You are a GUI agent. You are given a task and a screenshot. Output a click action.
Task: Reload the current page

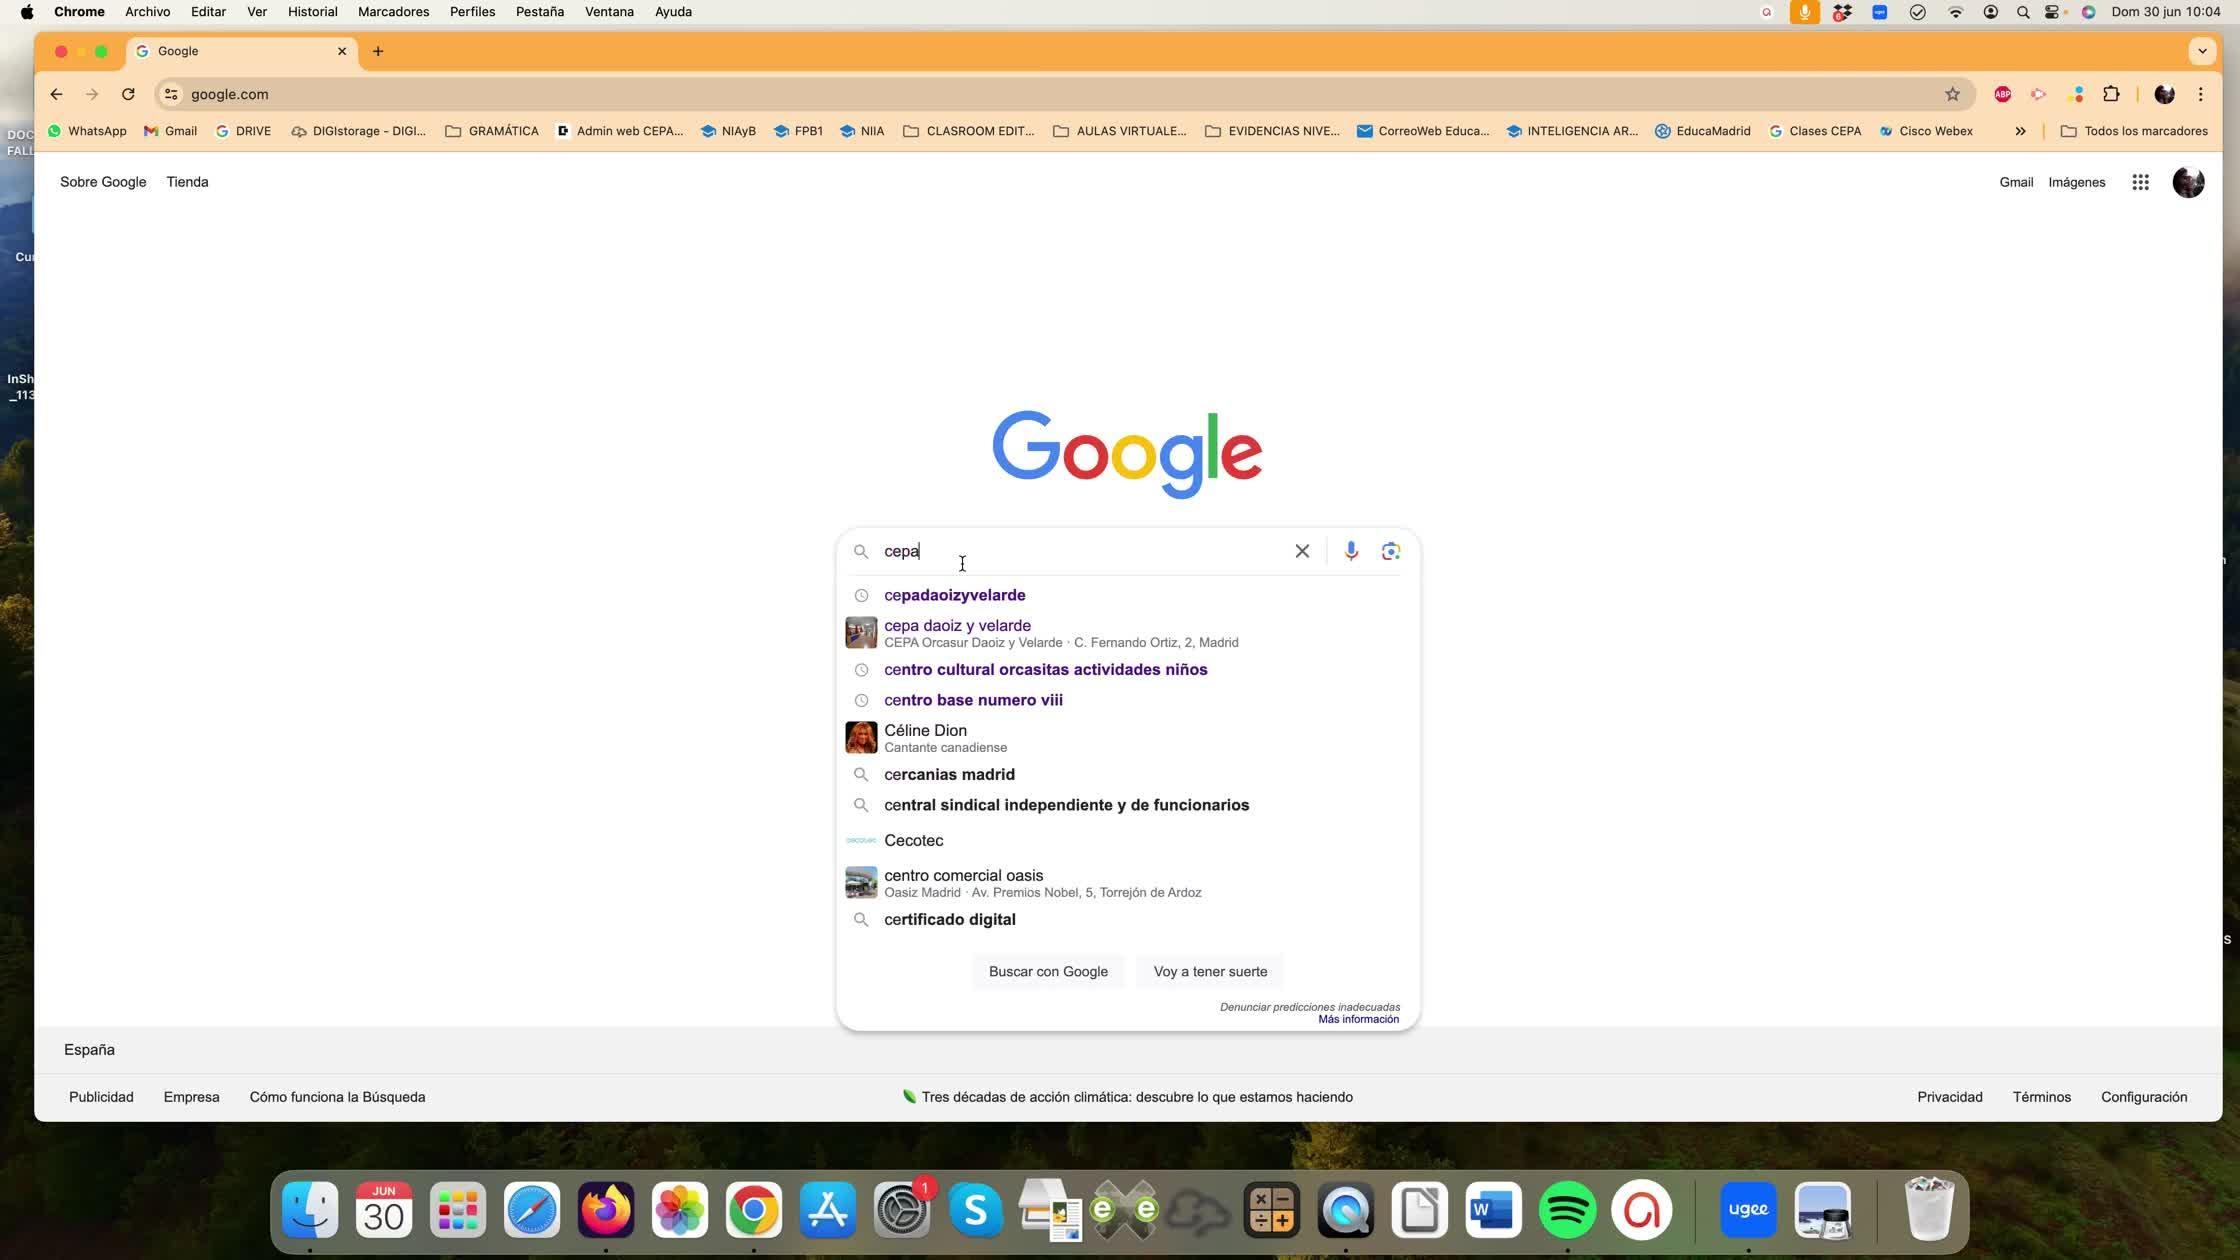pyautogui.click(x=128, y=94)
